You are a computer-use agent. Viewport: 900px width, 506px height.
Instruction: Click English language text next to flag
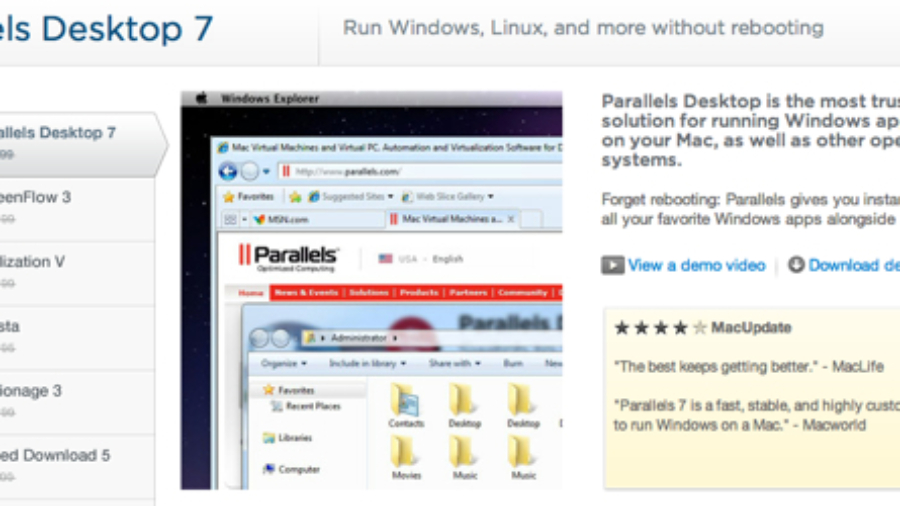447,259
